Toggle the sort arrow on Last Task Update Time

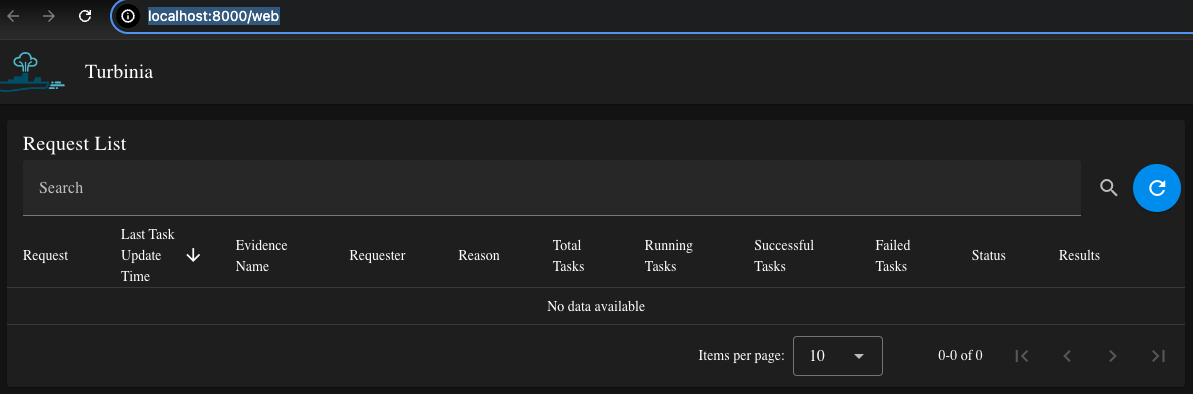tap(193, 256)
